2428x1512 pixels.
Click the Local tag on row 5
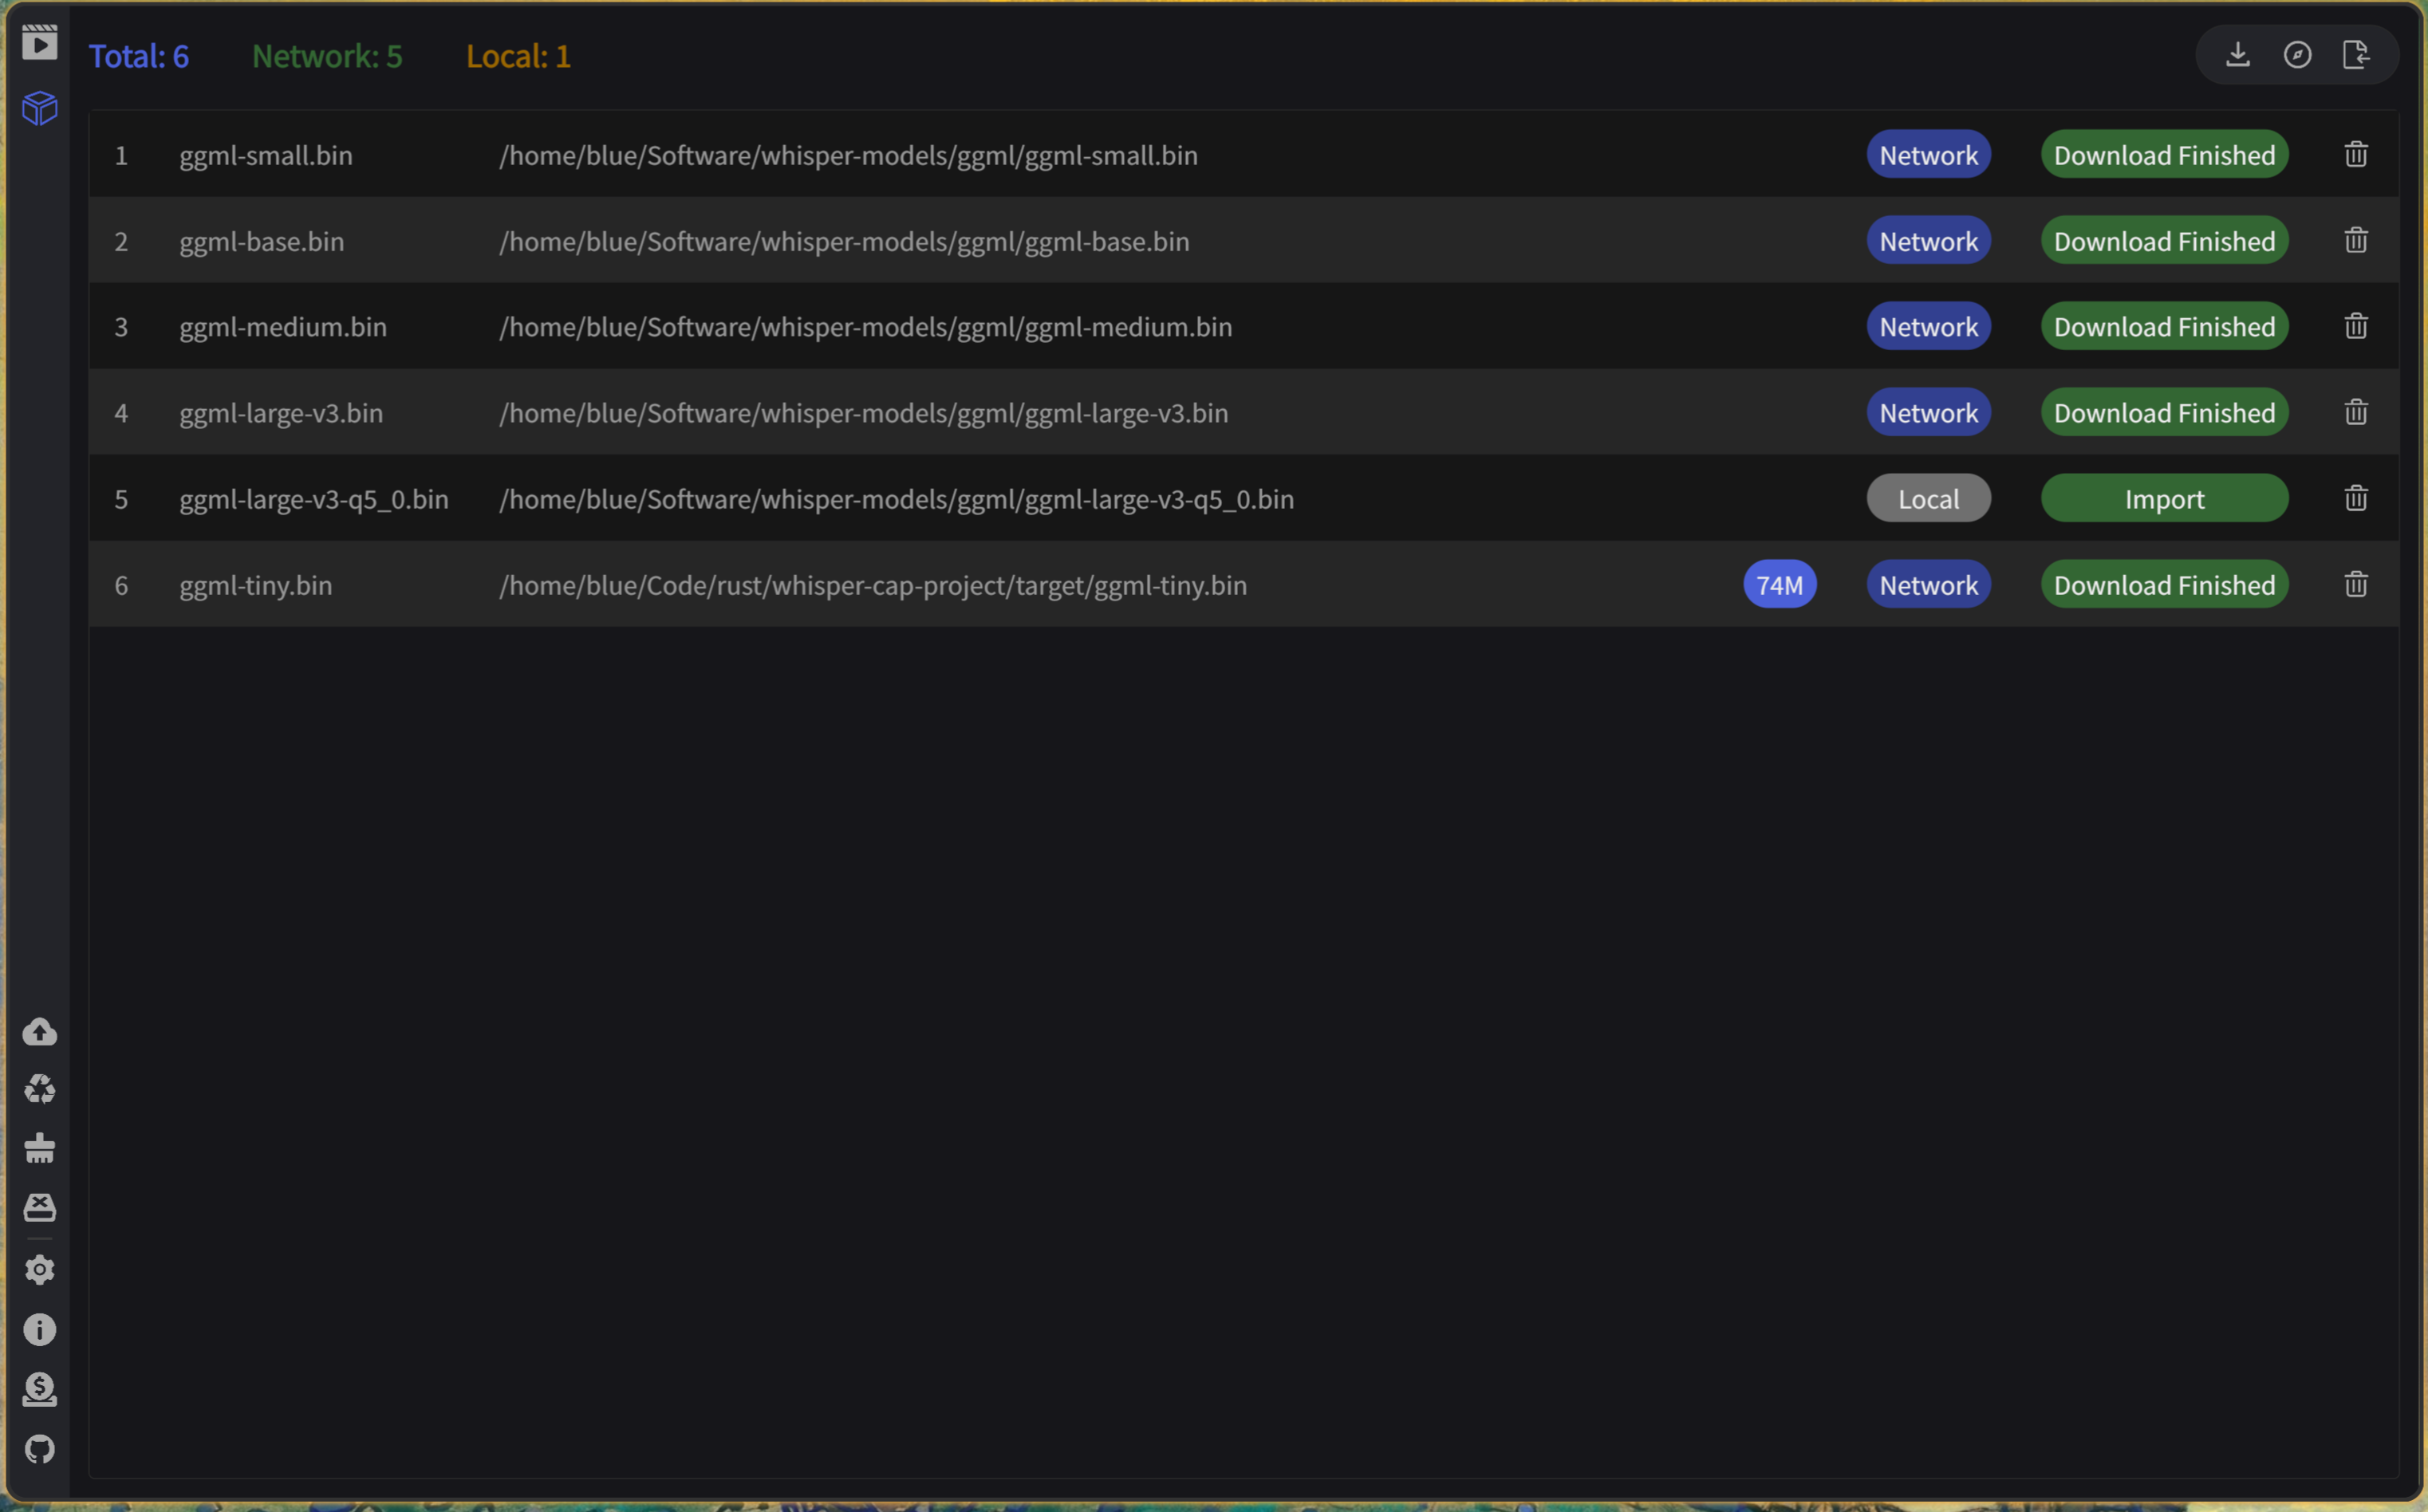1928,498
